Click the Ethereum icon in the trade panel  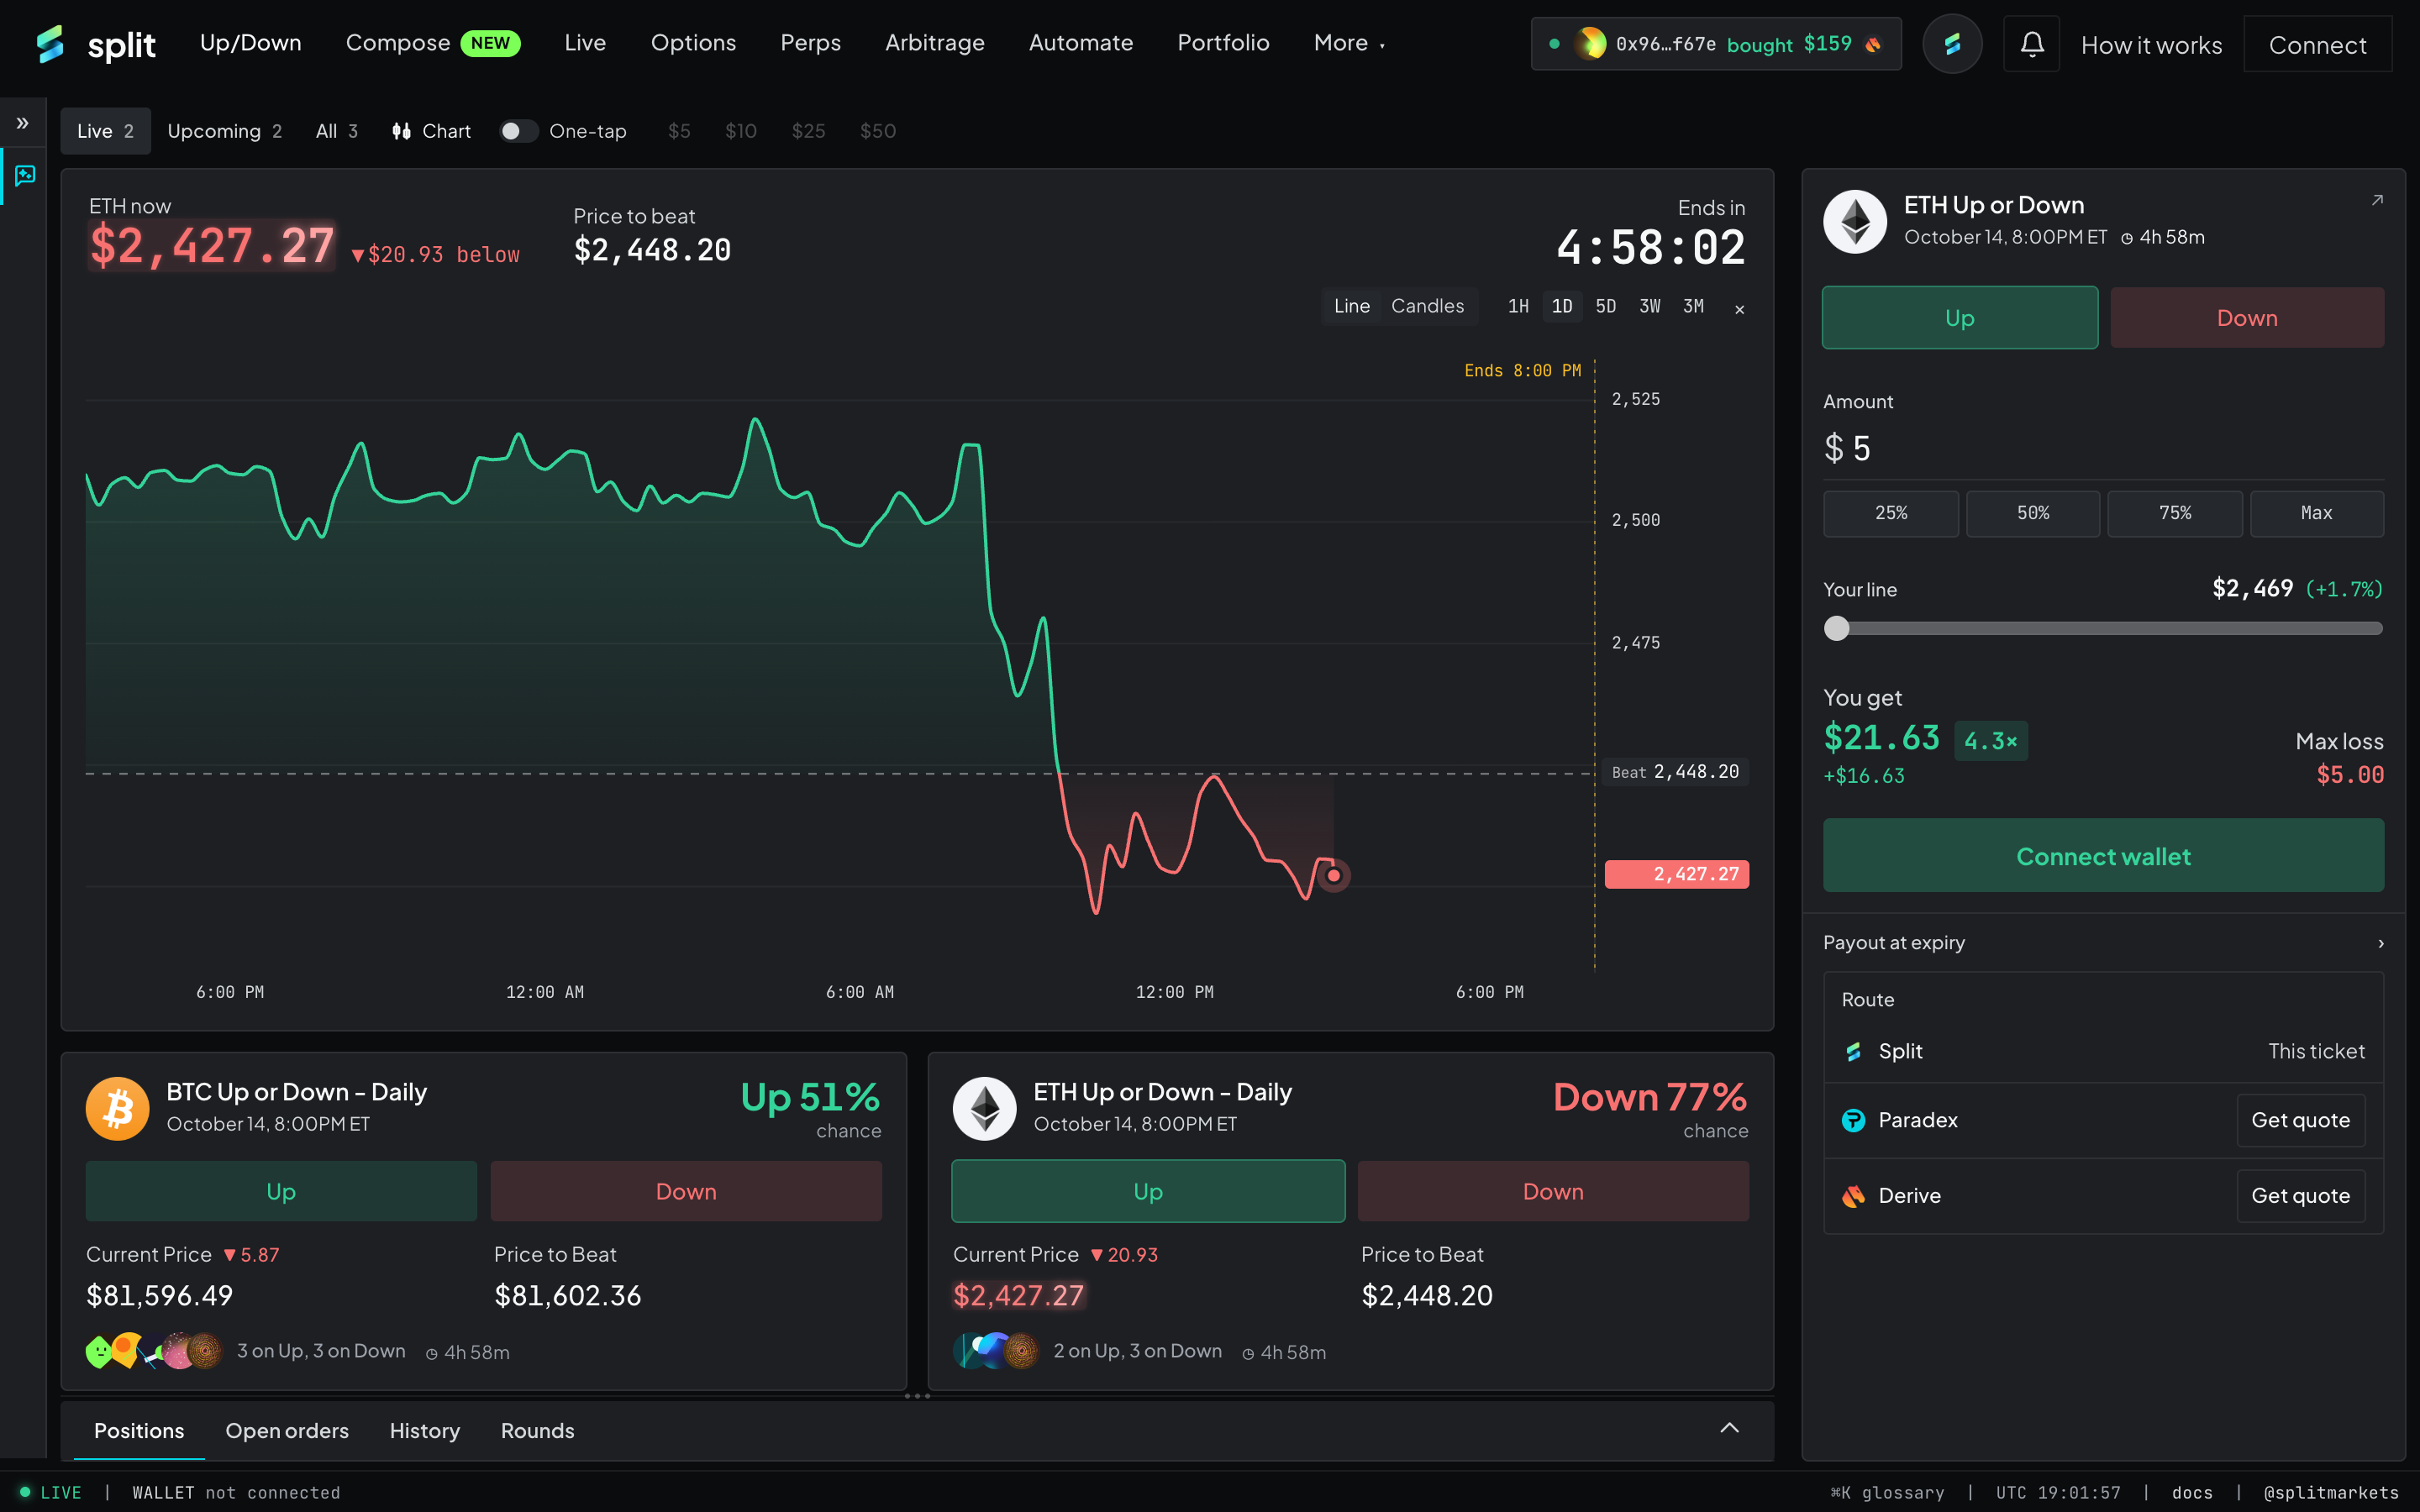(x=1855, y=221)
